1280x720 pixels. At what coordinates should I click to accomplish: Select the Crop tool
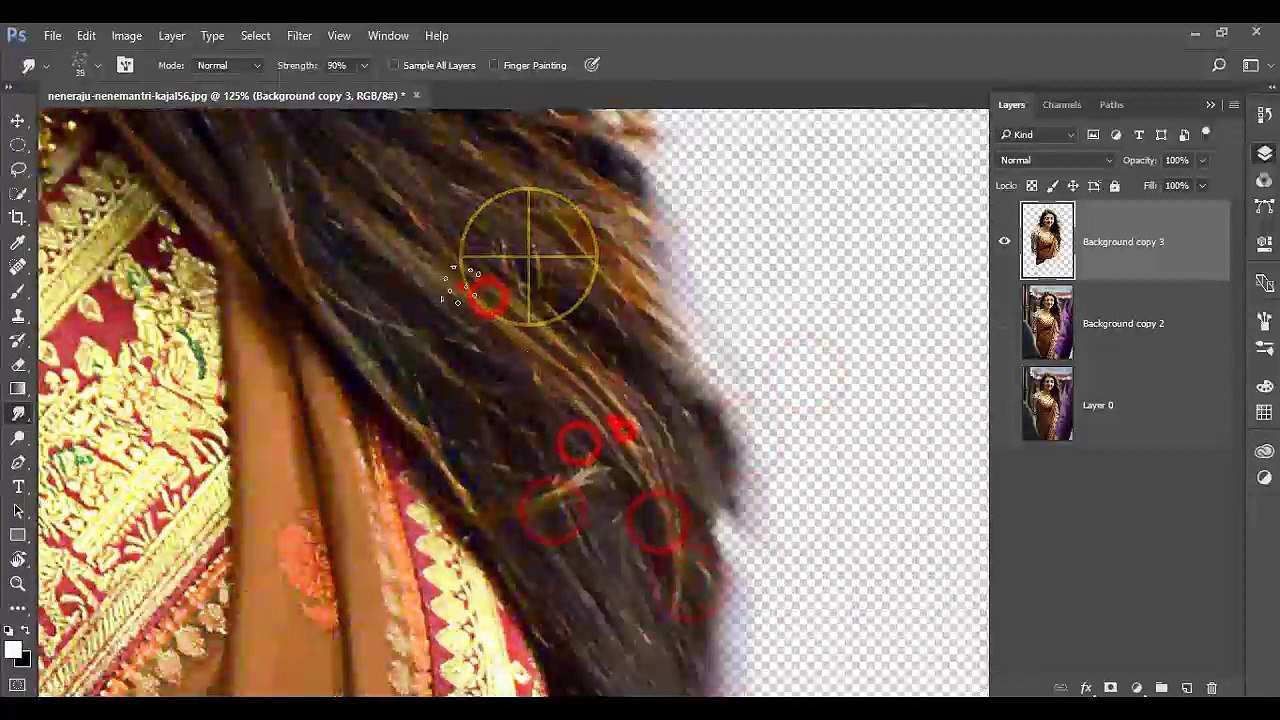click(18, 218)
